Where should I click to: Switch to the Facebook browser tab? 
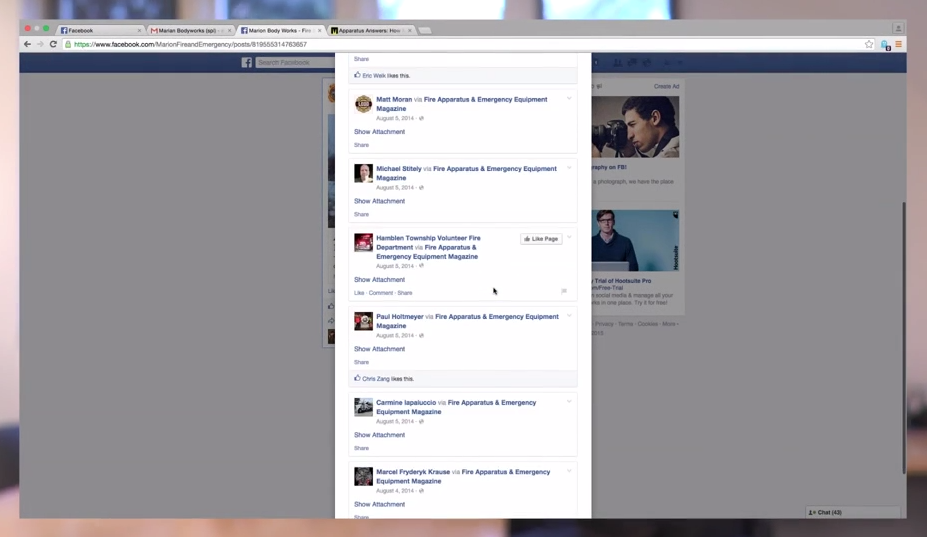coord(99,30)
